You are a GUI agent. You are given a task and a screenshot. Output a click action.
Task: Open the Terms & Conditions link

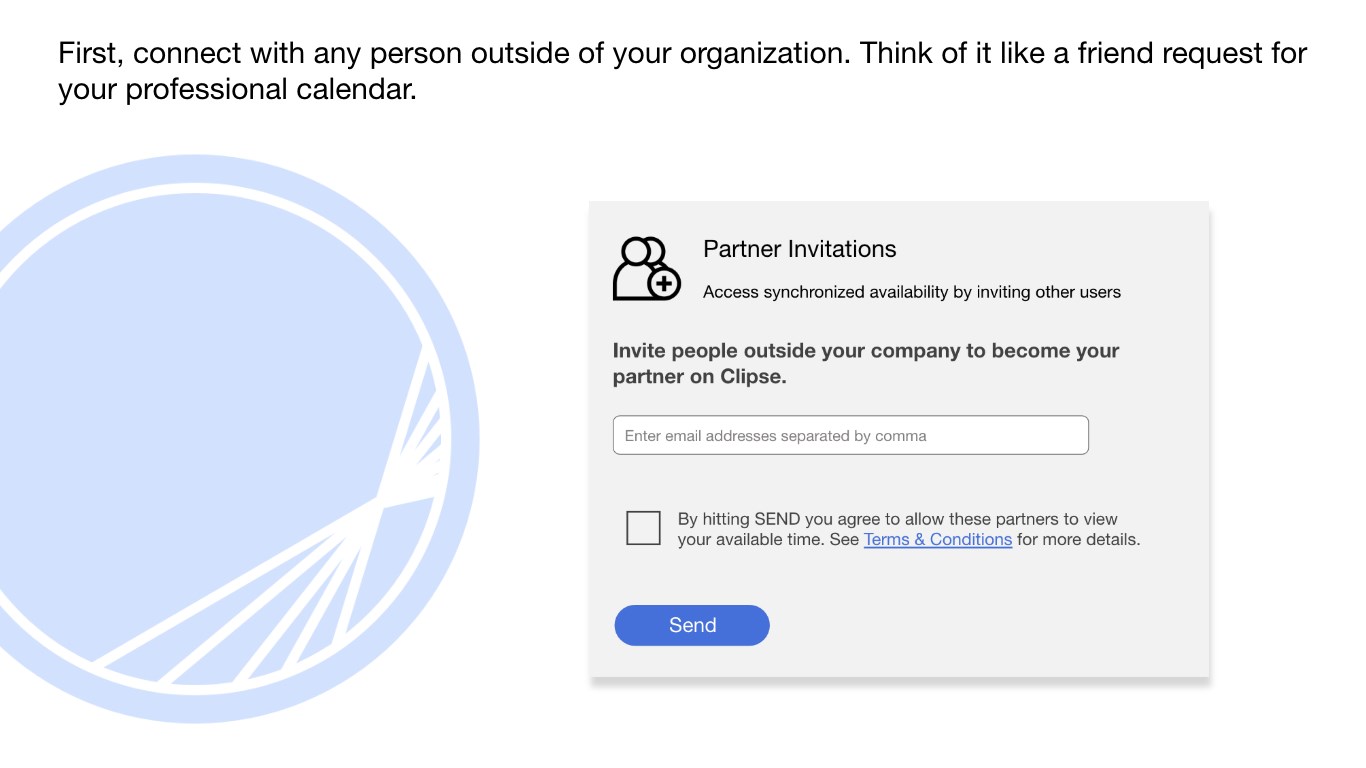coord(937,540)
